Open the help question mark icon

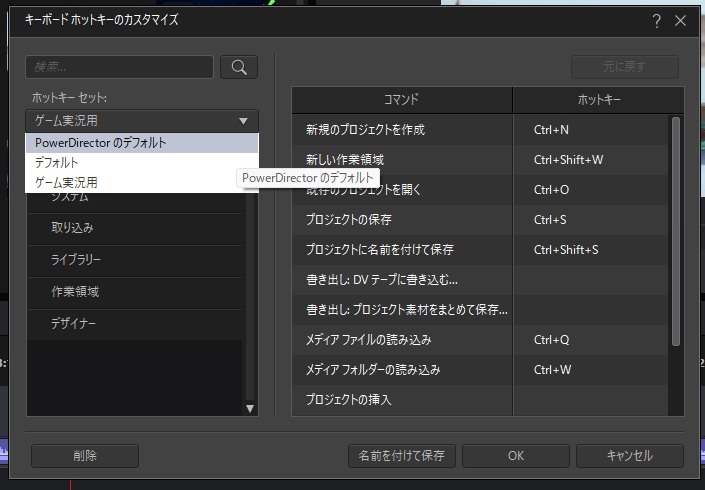[x=656, y=21]
